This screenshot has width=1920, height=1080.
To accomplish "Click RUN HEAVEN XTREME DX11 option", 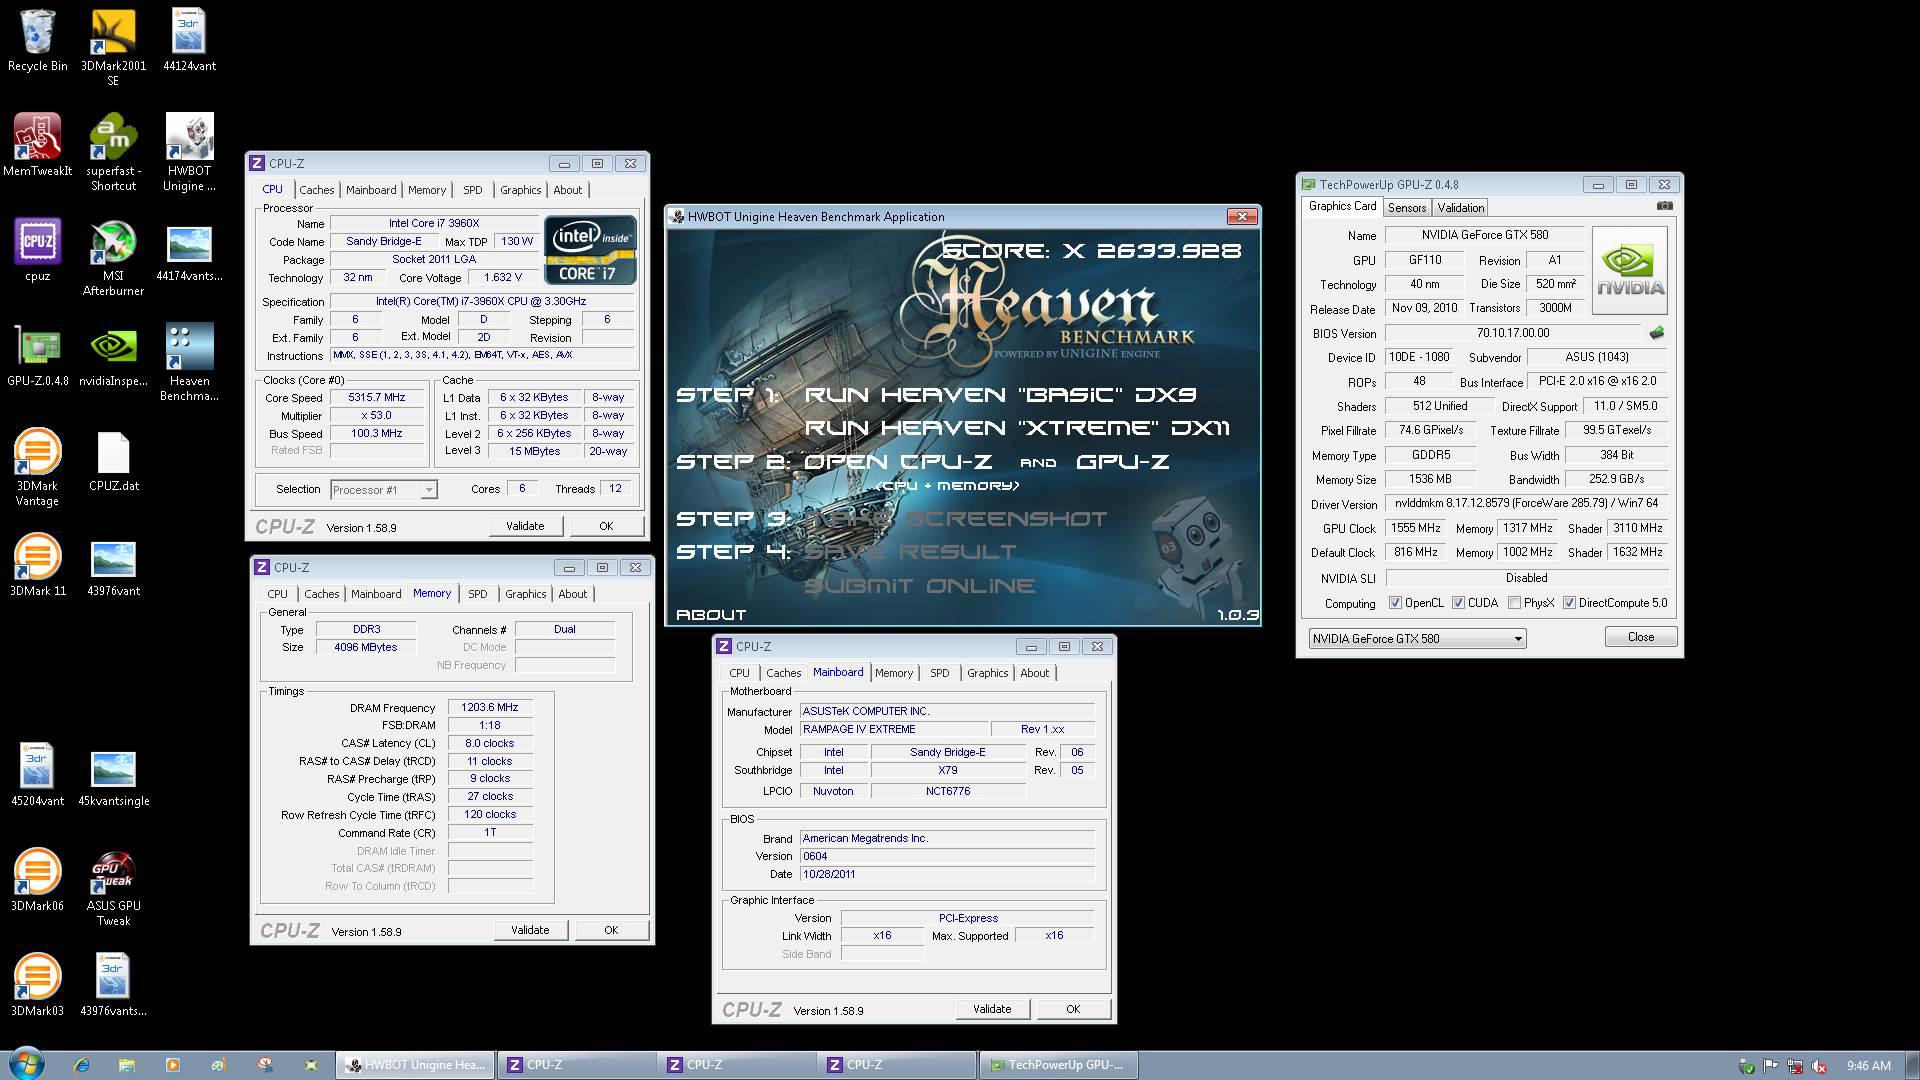I will 1017,428.
